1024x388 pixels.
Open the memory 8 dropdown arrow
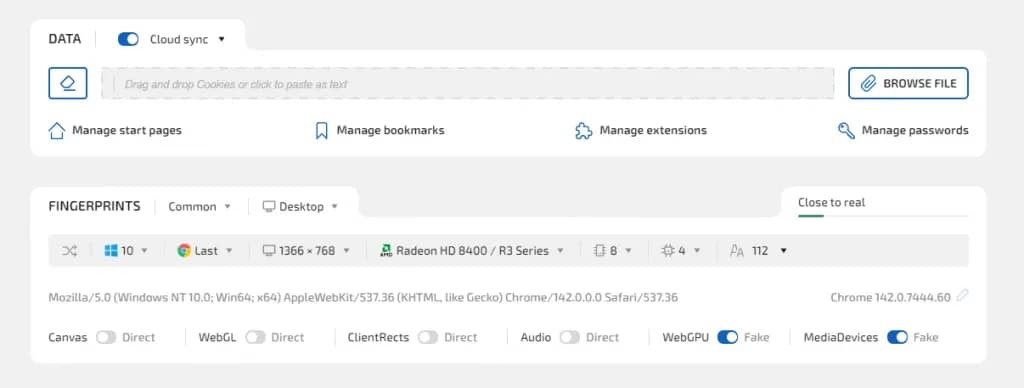coord(628,251)
